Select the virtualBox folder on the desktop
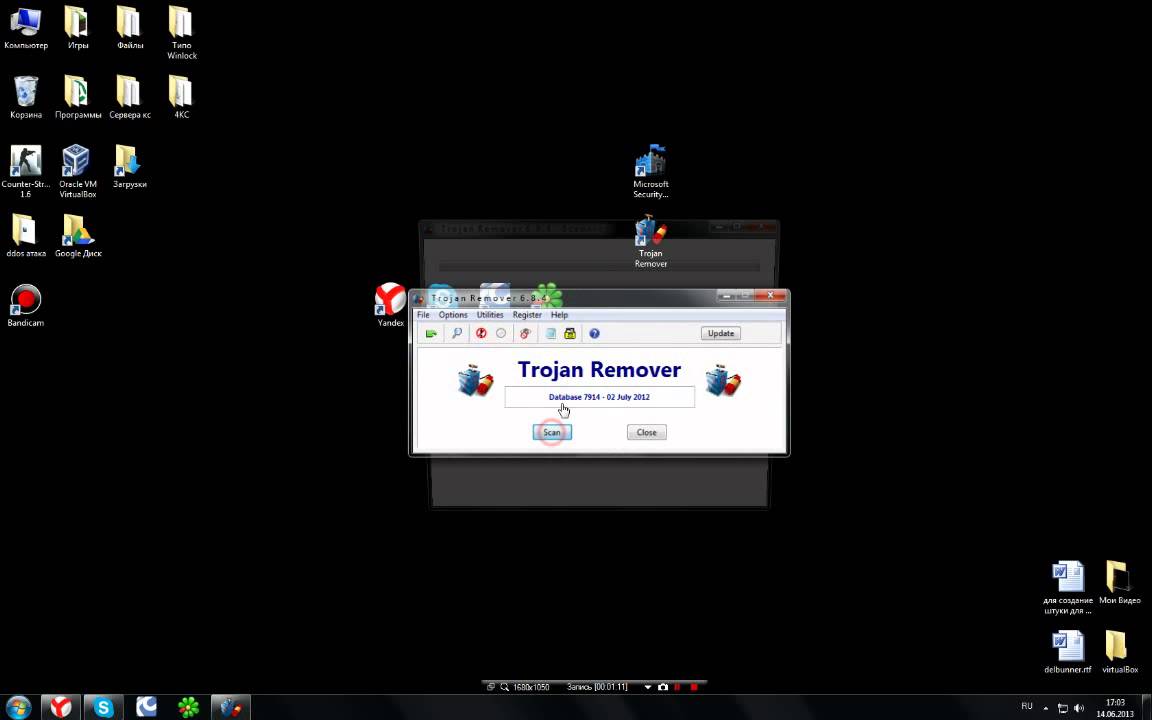Image resolution: width=1152 pixels, height=720 pixels. click(x=1120, y=652)
